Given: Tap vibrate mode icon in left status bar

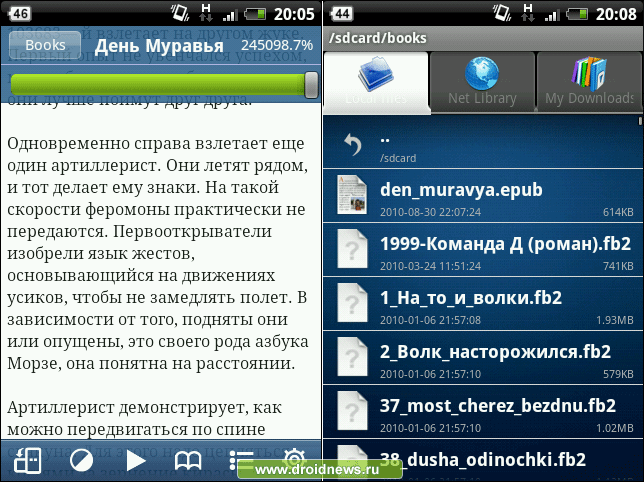Looking at the screenshot, I should (x=180, y=13).
